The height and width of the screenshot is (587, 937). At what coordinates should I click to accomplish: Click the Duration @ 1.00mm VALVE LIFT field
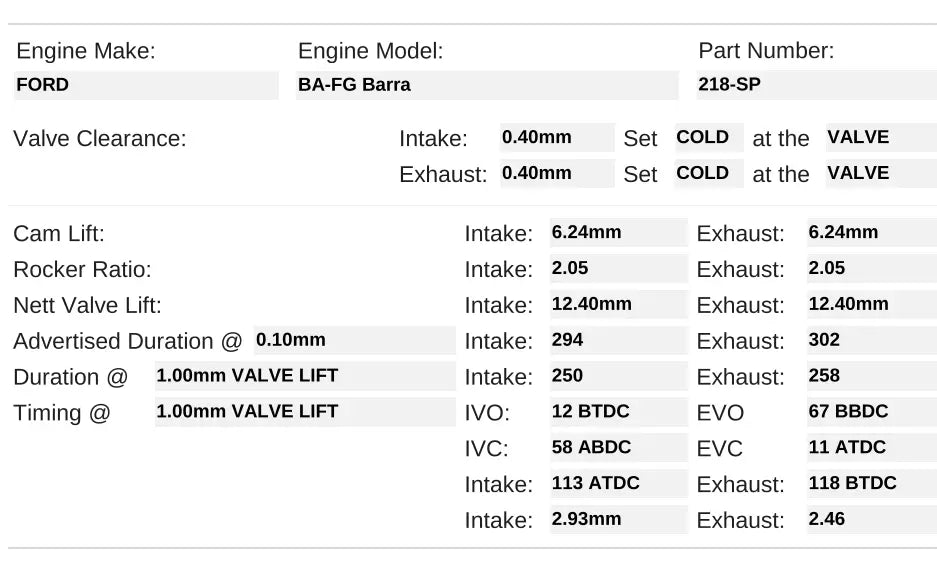coord(304,376)
